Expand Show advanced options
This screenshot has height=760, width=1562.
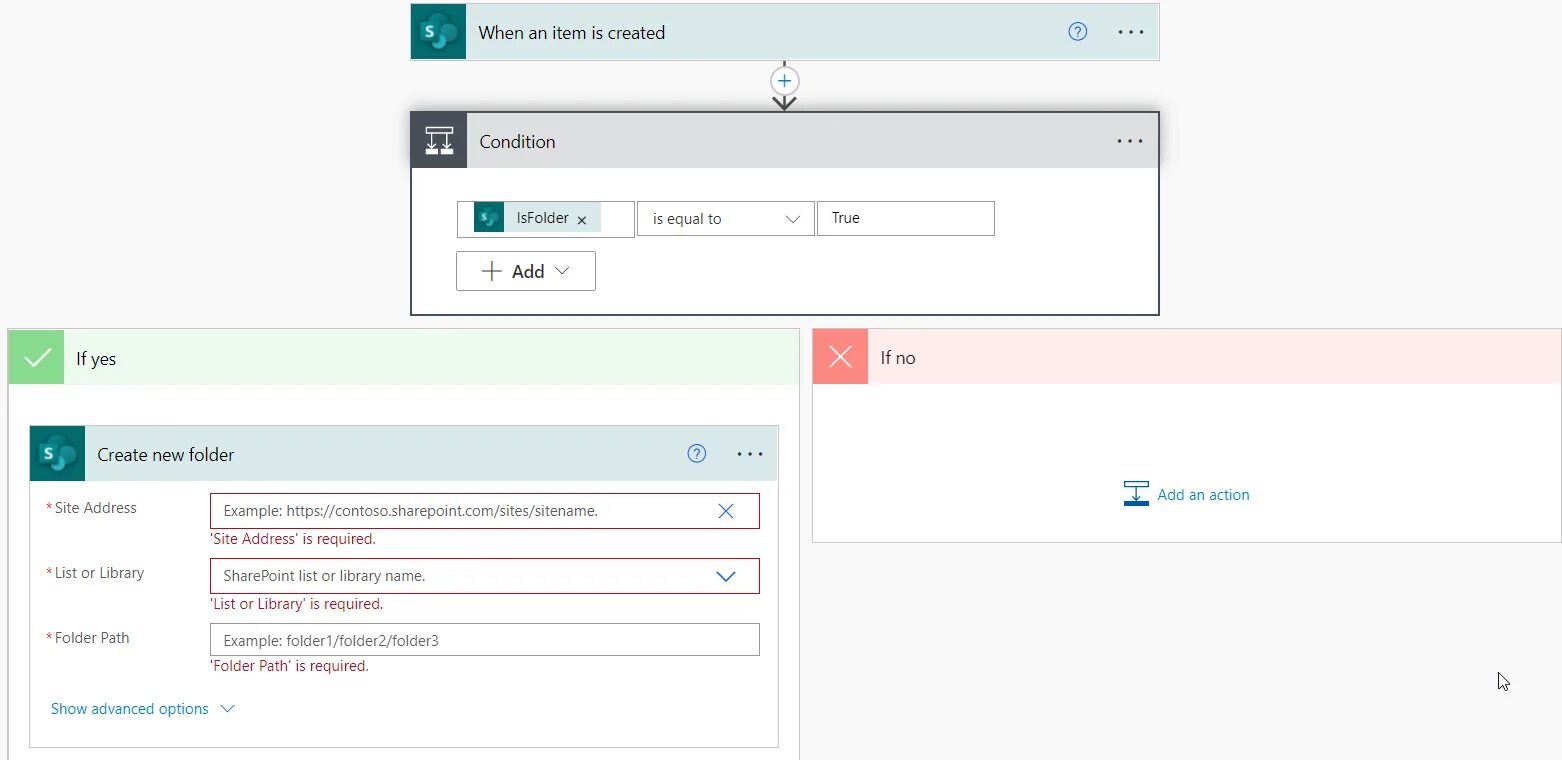click(x=143, y=709)
